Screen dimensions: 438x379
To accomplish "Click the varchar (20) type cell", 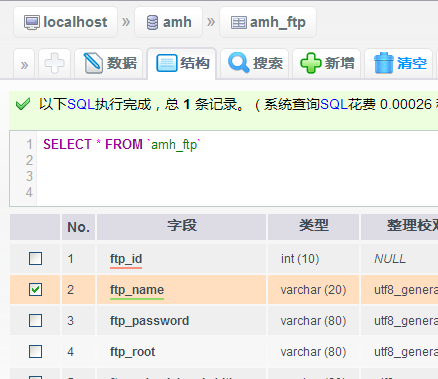I will pyautogui.click(x=313, y=290).
